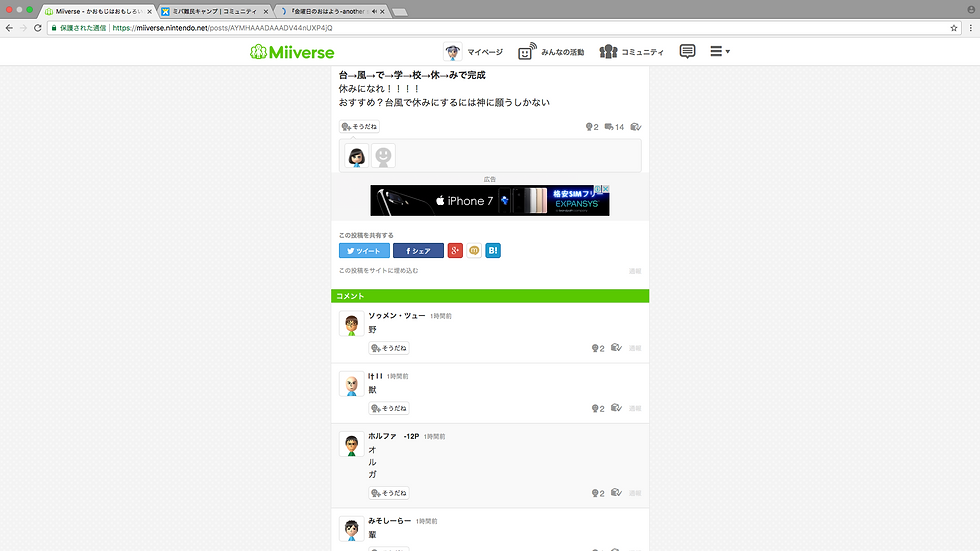Click empathy count on ソゥメン・ツュー's comment

[598, 348]
